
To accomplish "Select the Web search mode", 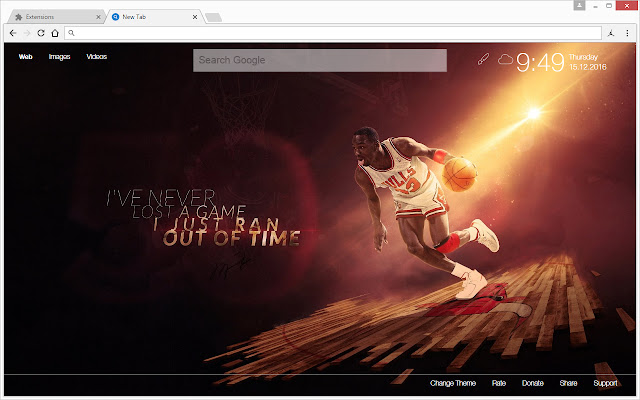I will click(26, 57).
